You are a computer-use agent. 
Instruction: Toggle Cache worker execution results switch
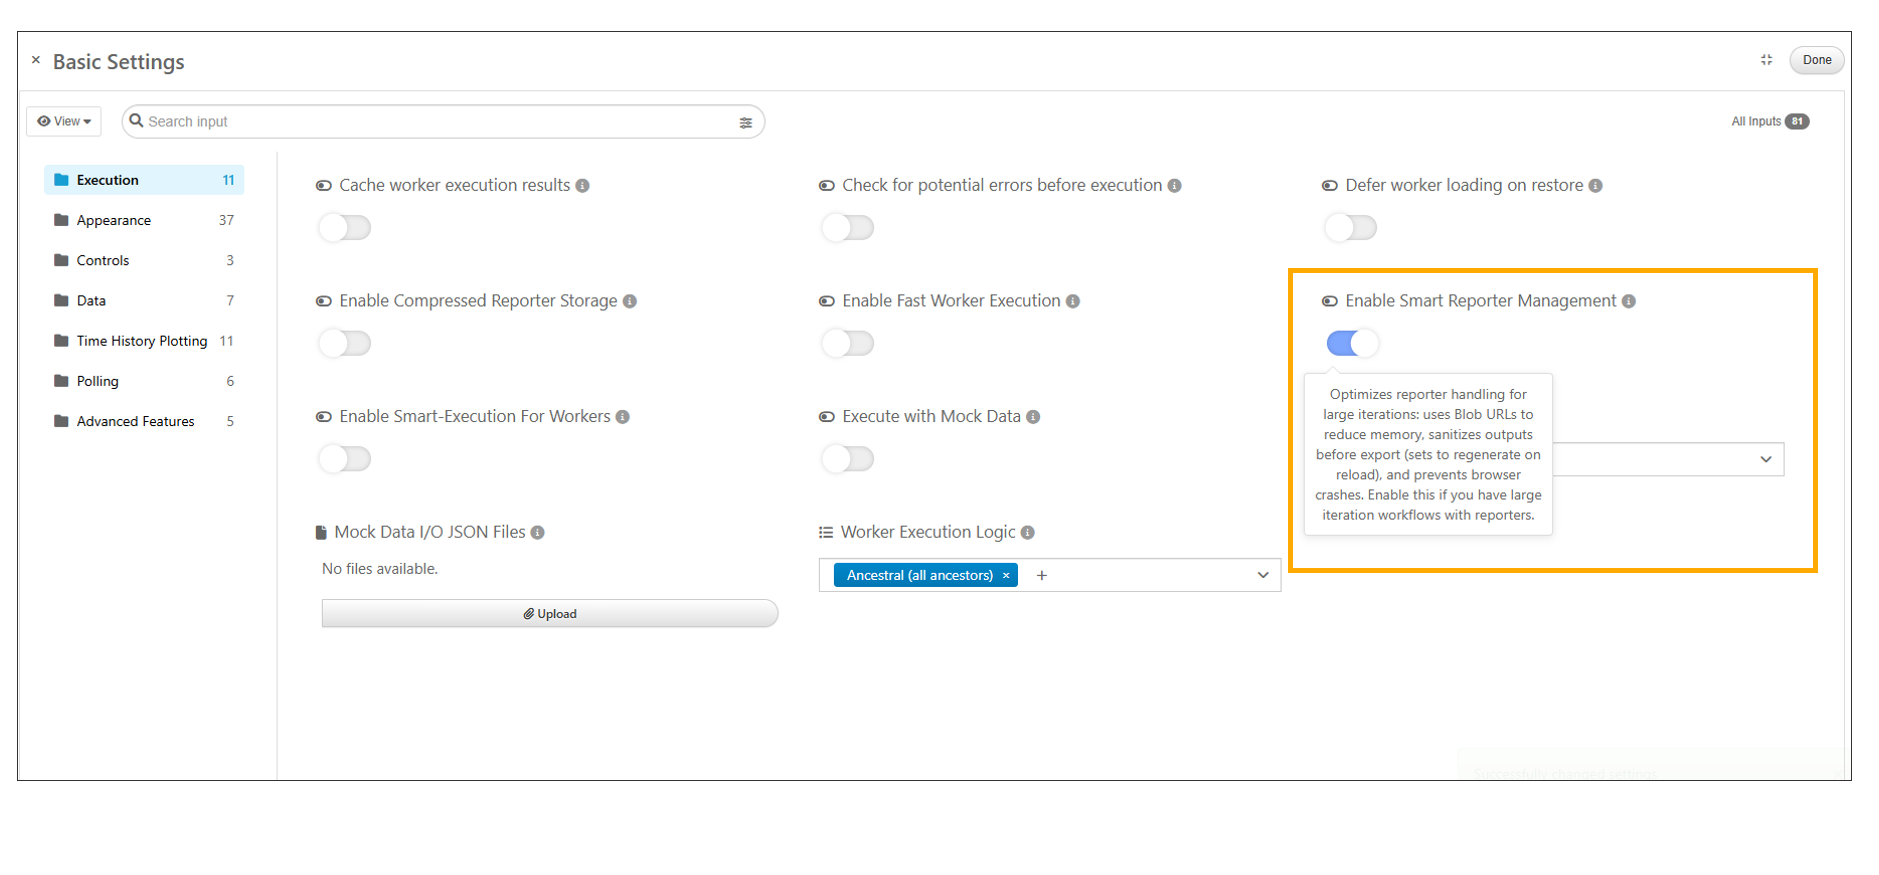[345, 228]
